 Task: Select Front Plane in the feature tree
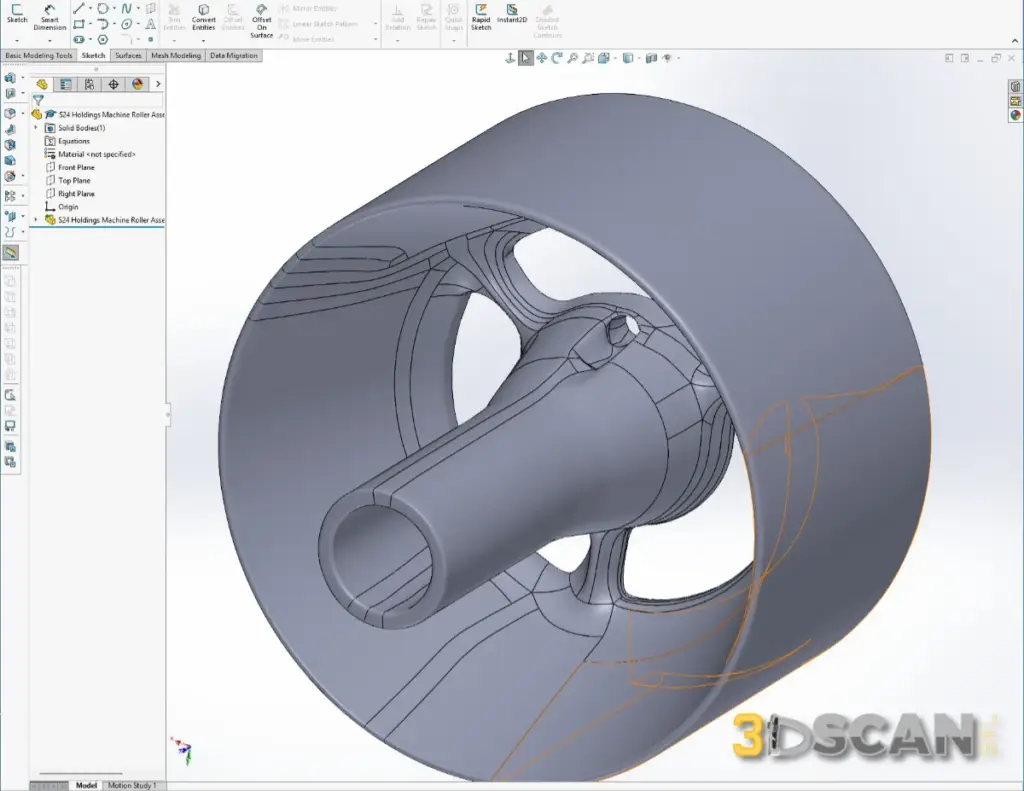coord(76,167)
